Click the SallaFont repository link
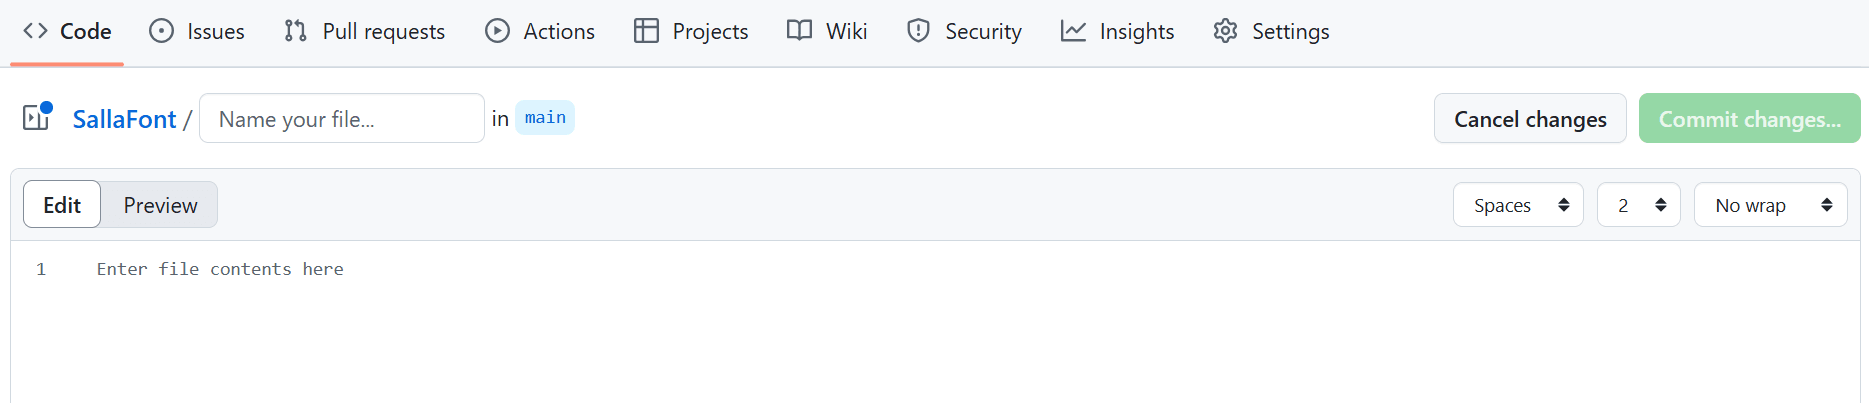Screen dimensions: 1869x403 coord(124,119)
